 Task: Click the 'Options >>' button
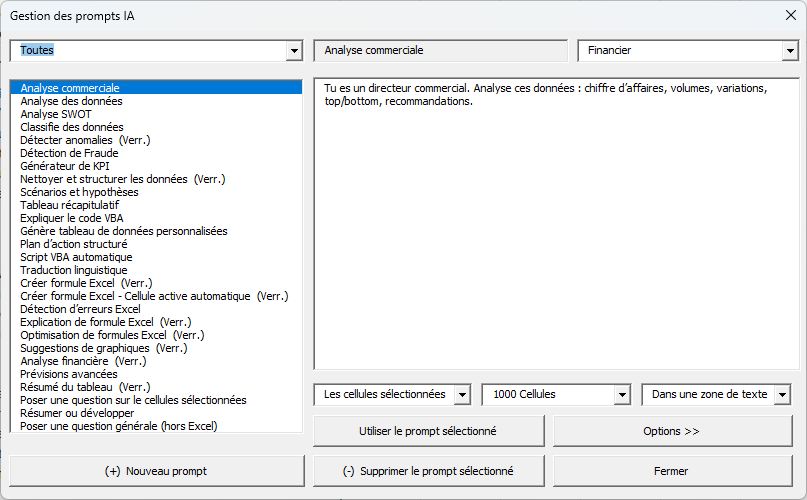671,431
